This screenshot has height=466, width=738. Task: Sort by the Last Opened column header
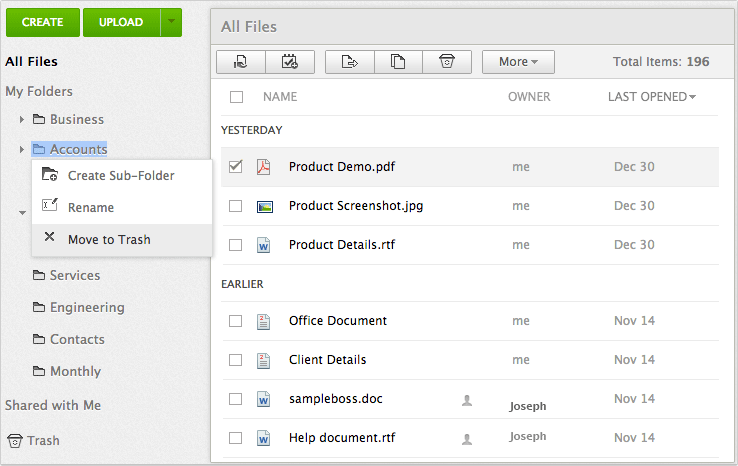pyautogui.click(x=652, y=97)
